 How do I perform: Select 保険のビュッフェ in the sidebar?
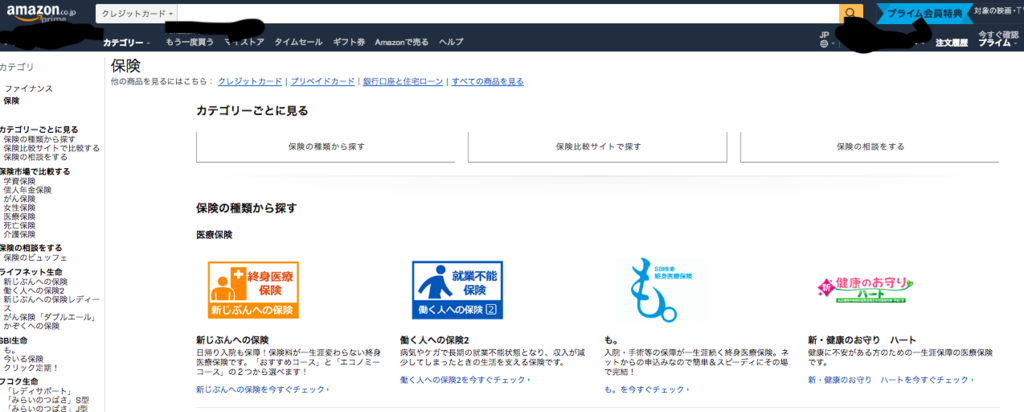[33, 258]
